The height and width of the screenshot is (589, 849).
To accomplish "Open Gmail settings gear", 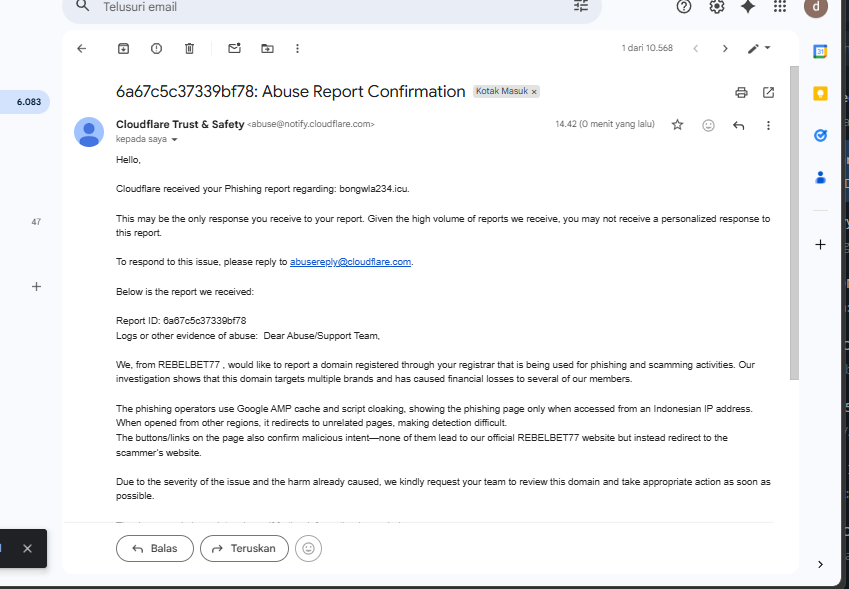I will [717, 6].
